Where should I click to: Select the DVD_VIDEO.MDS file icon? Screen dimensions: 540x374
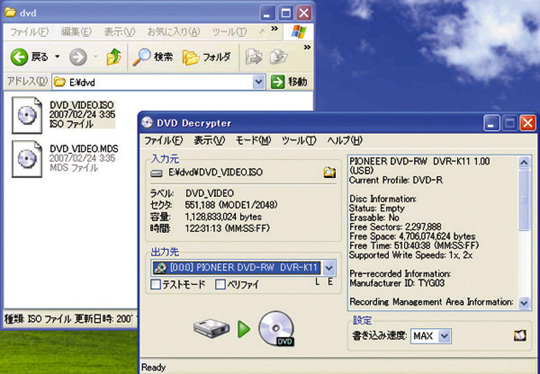tap(27, 159)
